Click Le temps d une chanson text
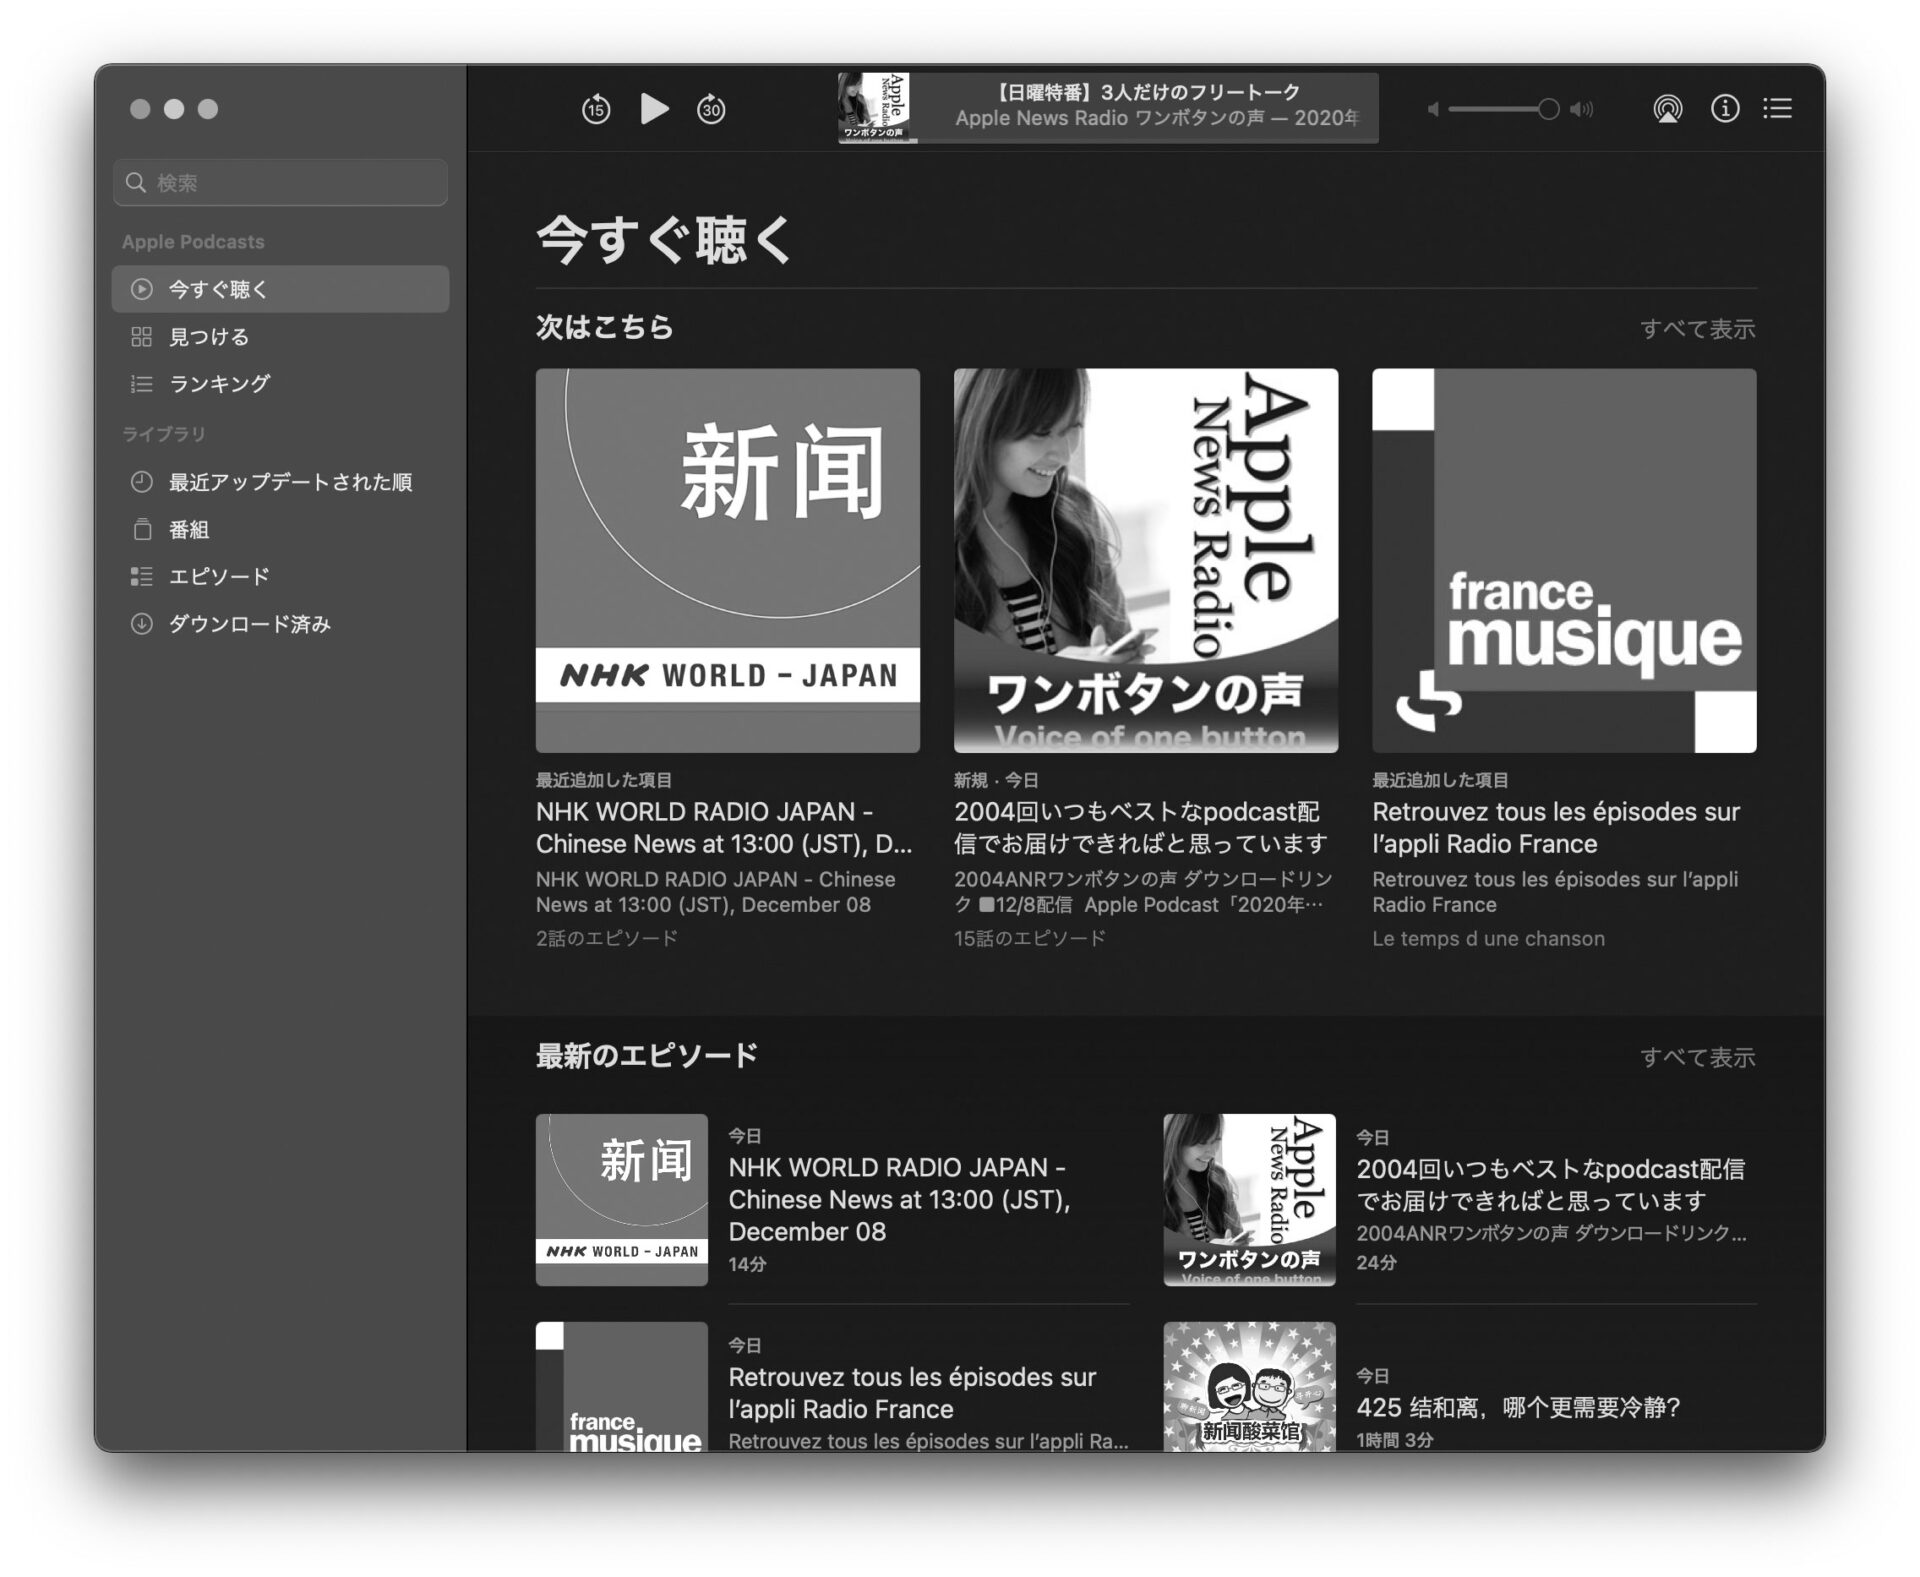 [x=1488, y=938]
